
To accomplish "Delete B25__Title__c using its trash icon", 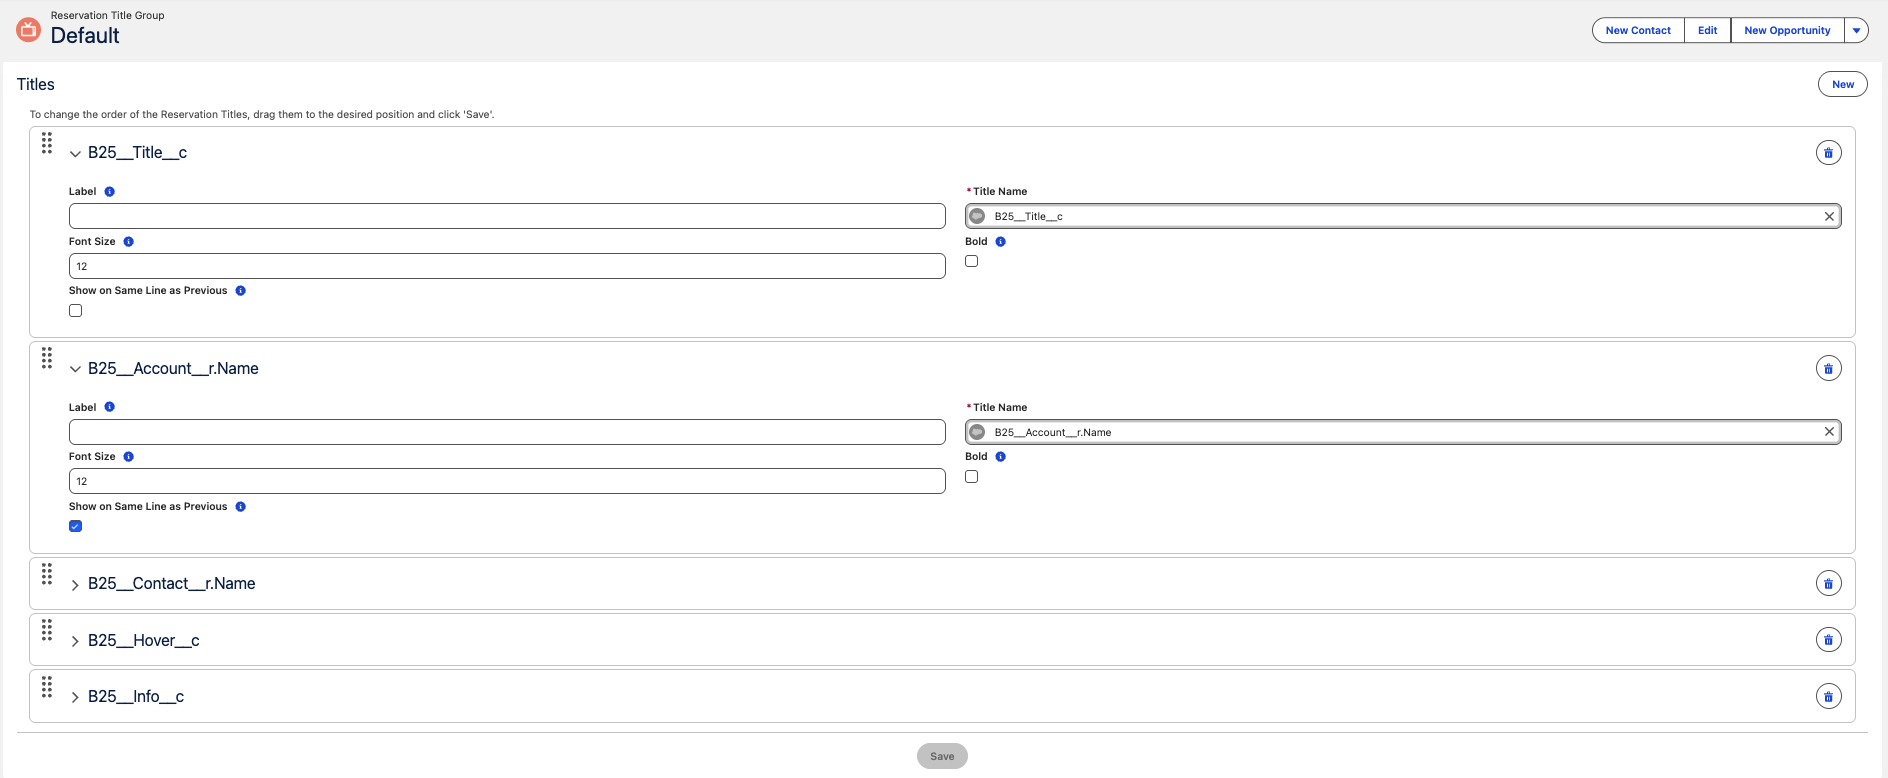I will pyautogui.click(x=1829, y=152).
